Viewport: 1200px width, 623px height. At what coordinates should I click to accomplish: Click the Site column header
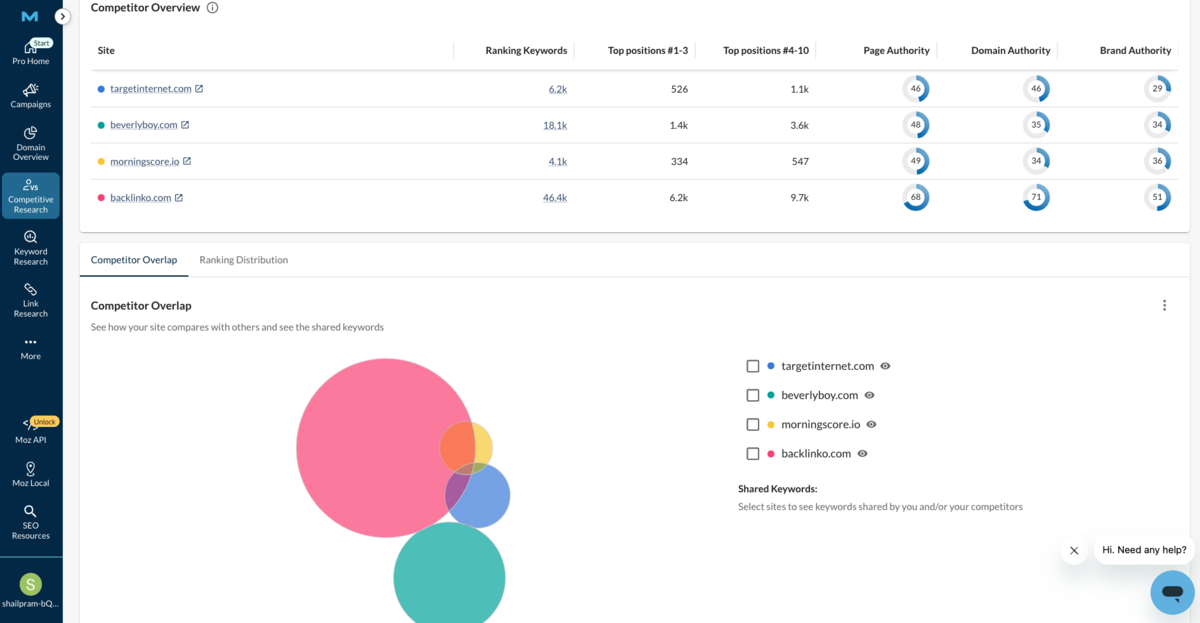point(106,50)
